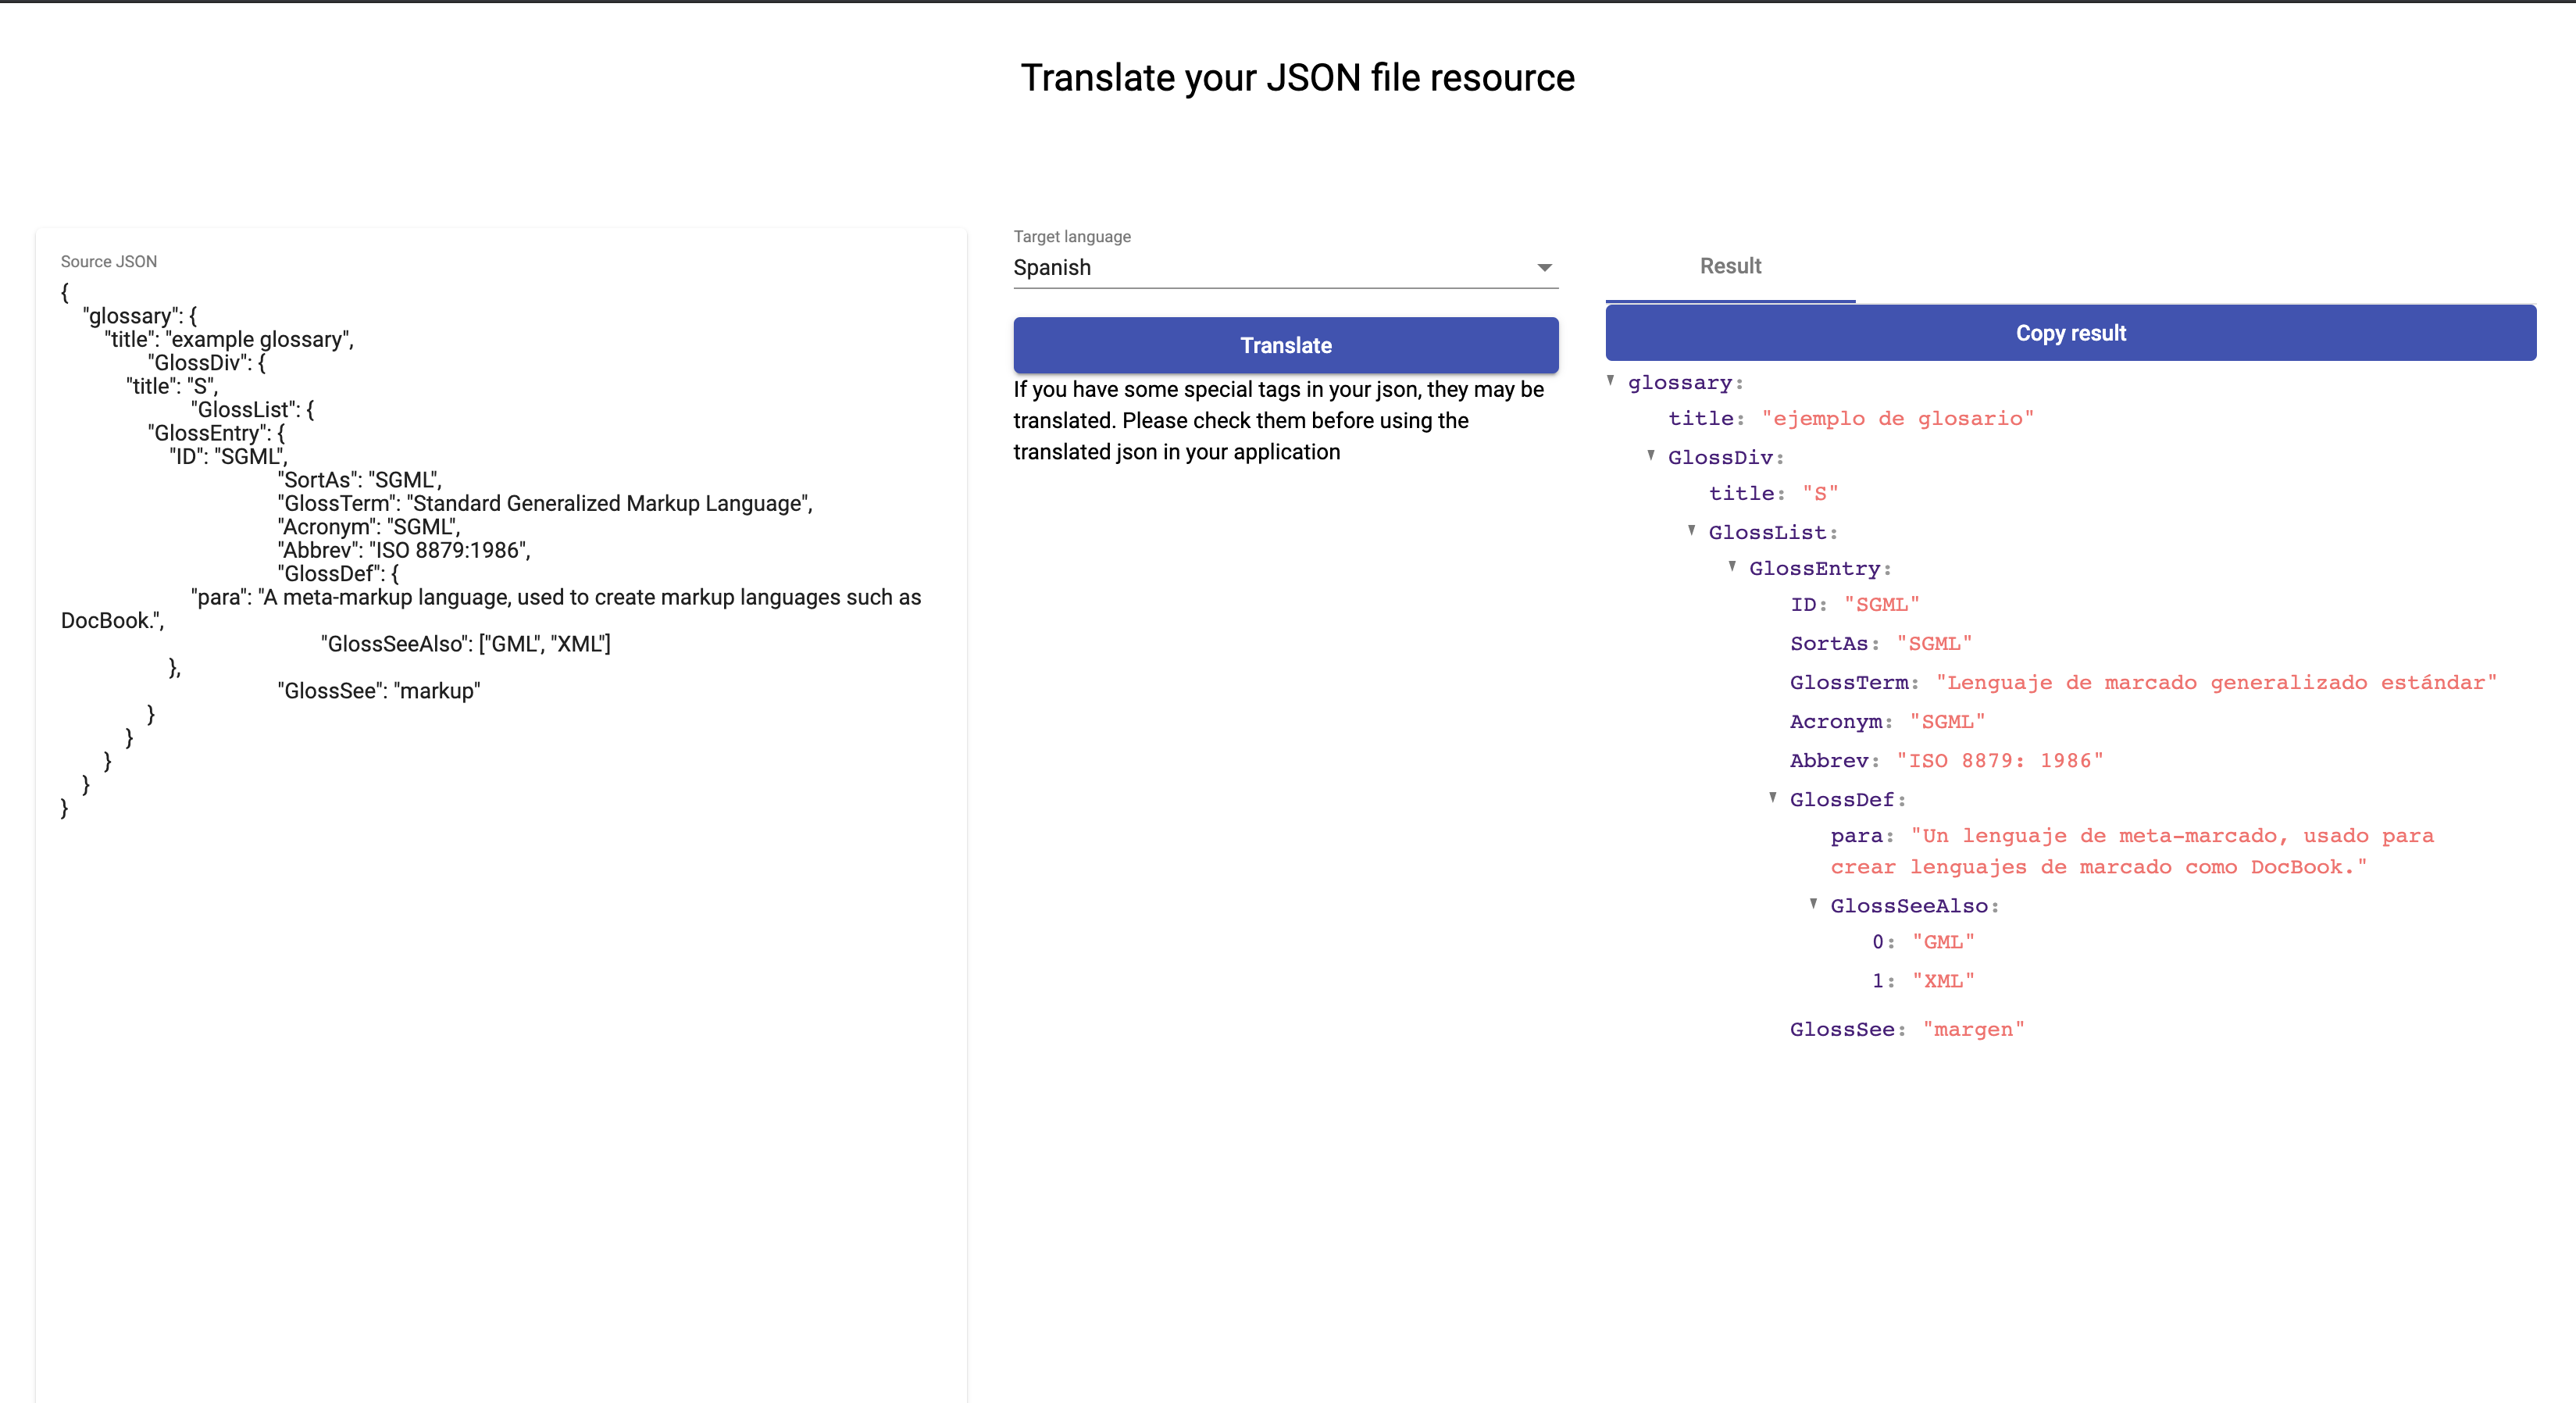The height and width of the screenshot is (1403, 2576).
Task: Select the translated title "ejemplo de glosario"
Action: (x=1898, y=418)
